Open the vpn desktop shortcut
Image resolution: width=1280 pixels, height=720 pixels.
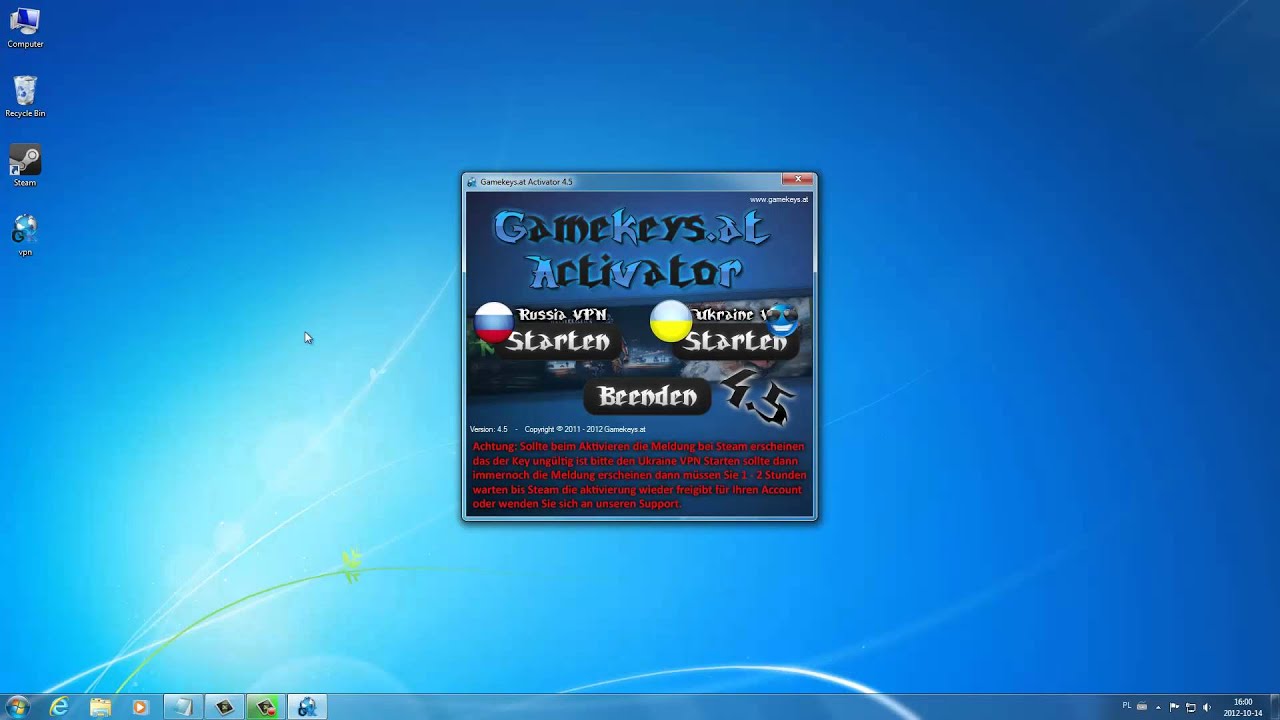25,236
